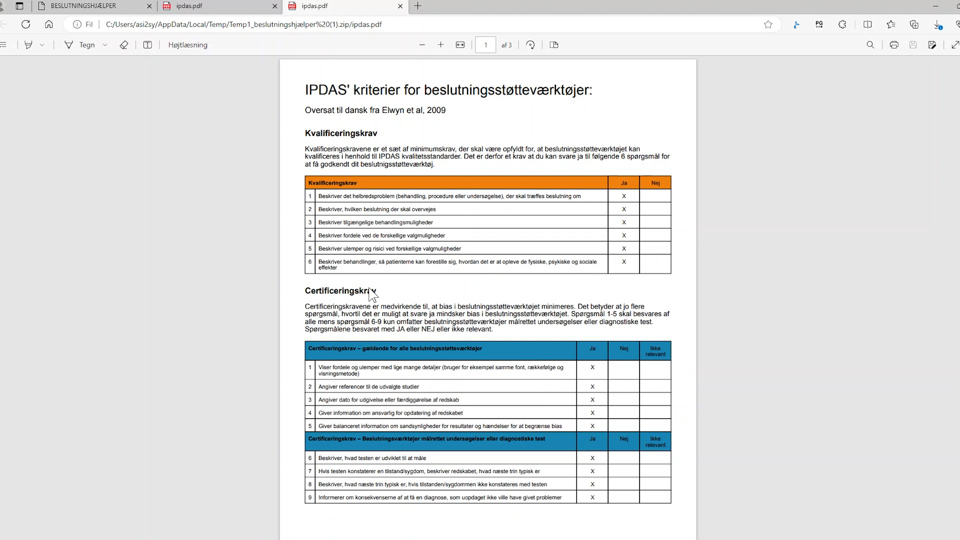Toggle the split view book icon

coord(148,45)
